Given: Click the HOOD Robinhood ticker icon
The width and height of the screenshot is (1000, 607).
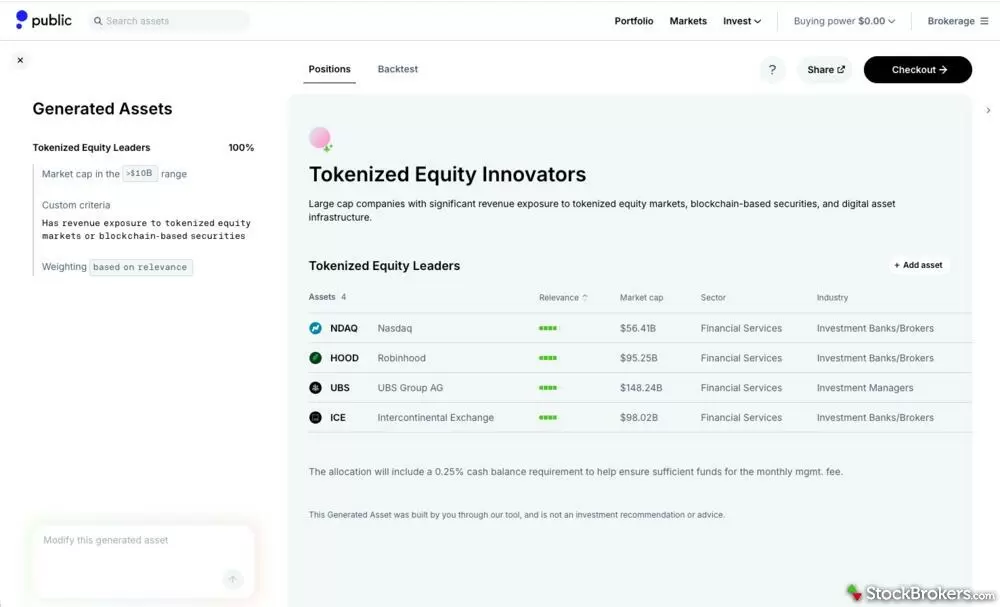Looking at the screenshot, I should (314, 357).
